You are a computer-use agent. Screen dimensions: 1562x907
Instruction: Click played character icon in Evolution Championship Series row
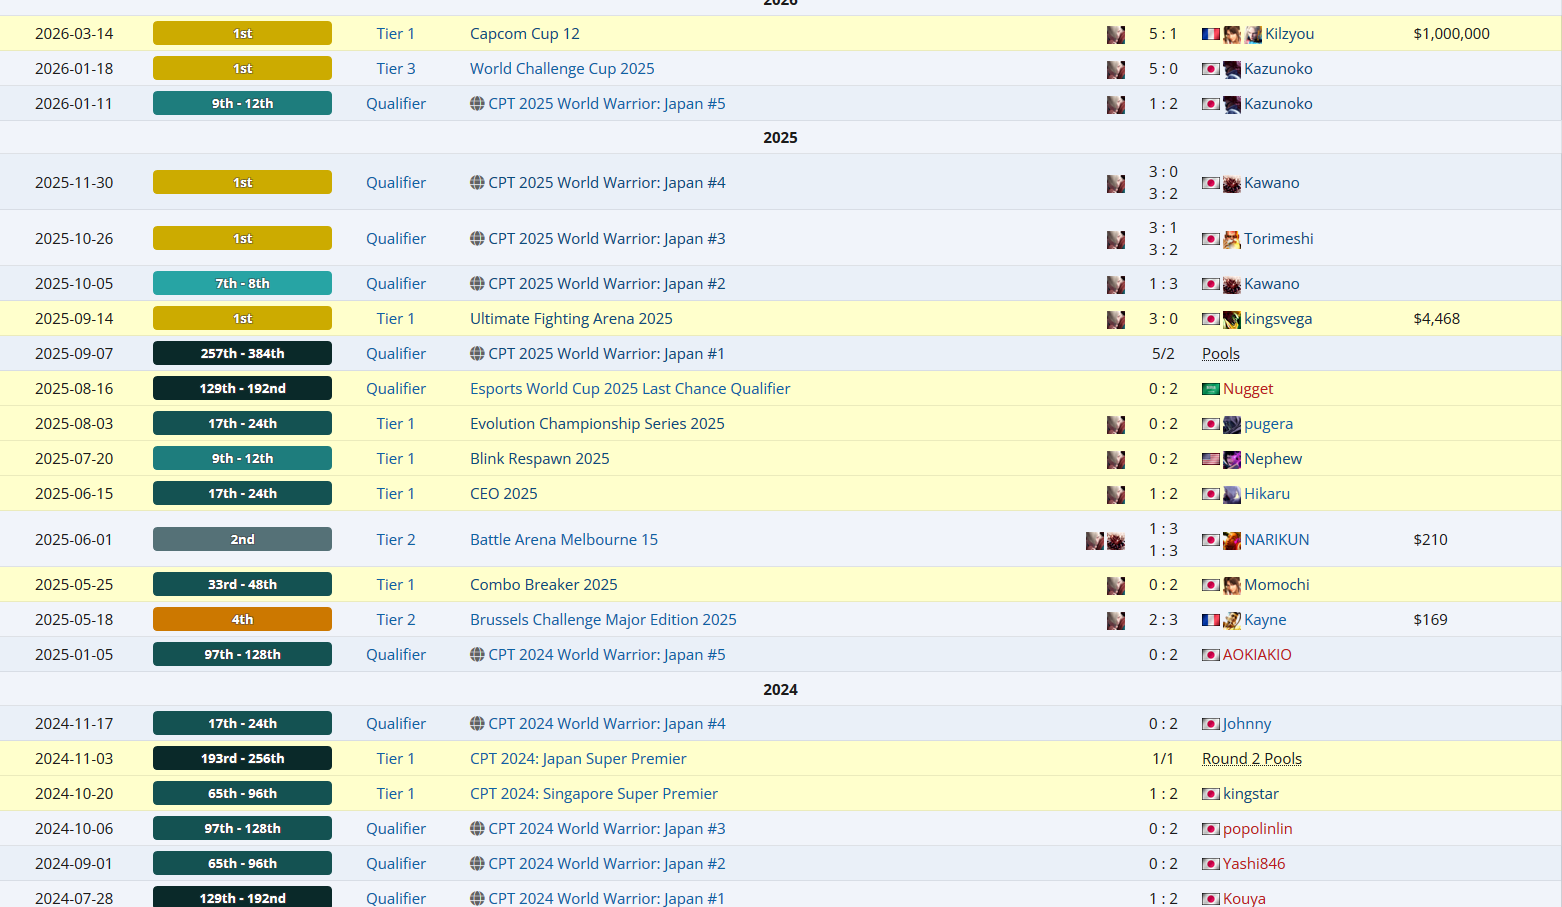point(1116,425)
